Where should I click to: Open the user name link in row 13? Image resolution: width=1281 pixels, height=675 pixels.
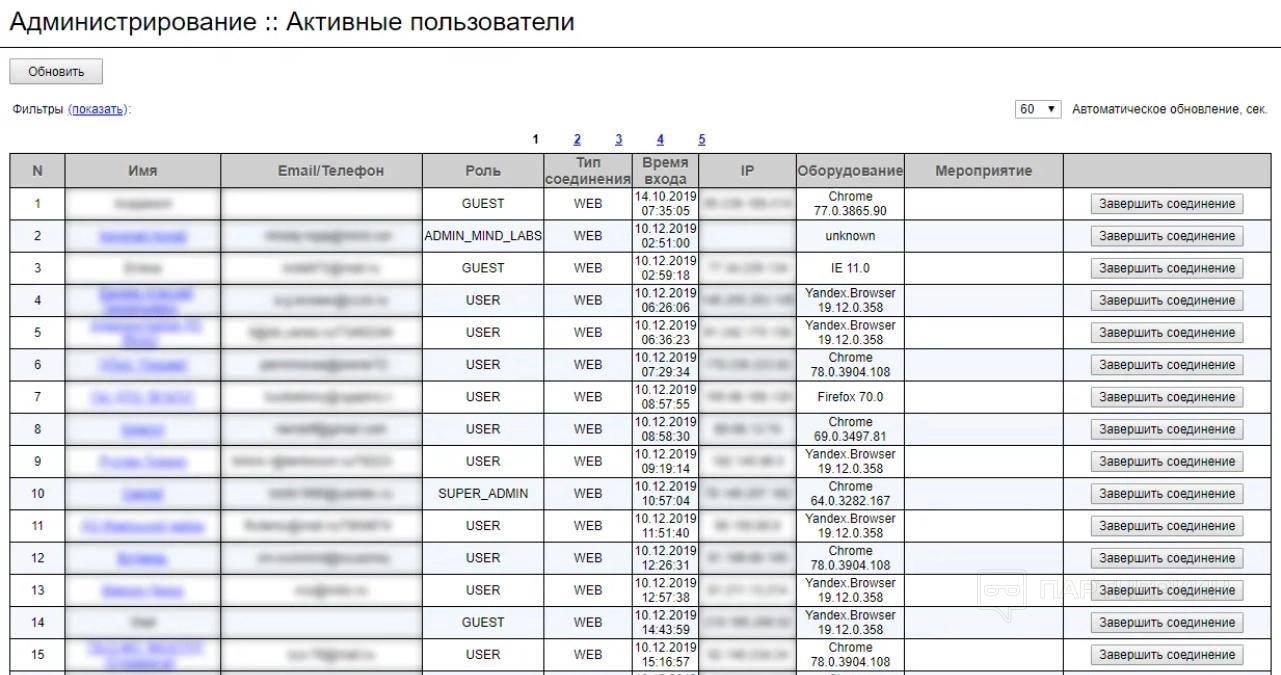point(142,590)
